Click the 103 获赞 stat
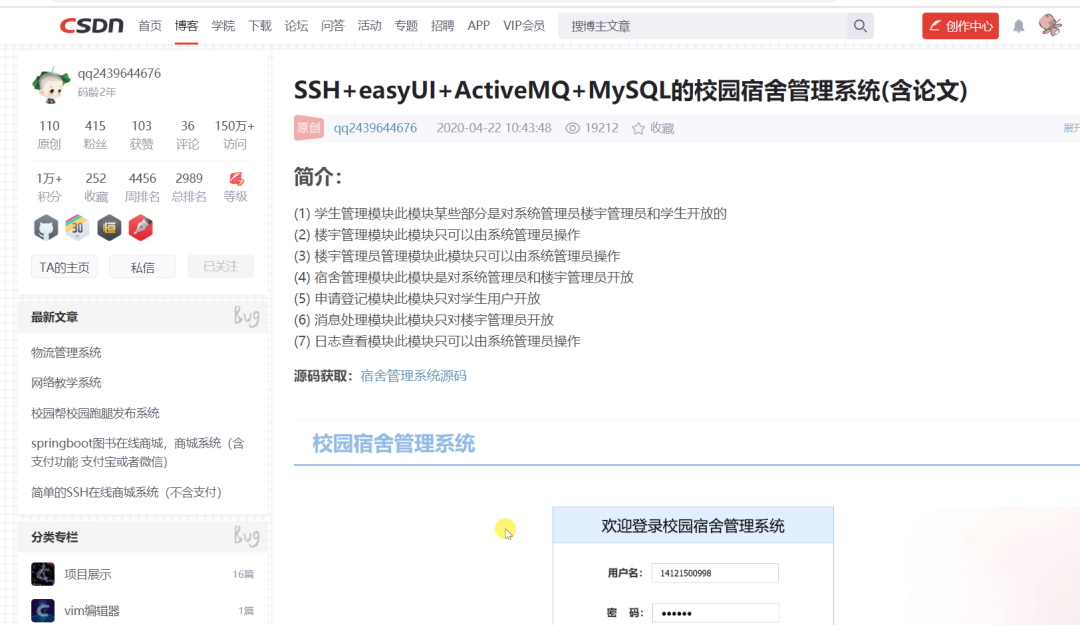The image size is (1080, 625). (x=141, y=134)
